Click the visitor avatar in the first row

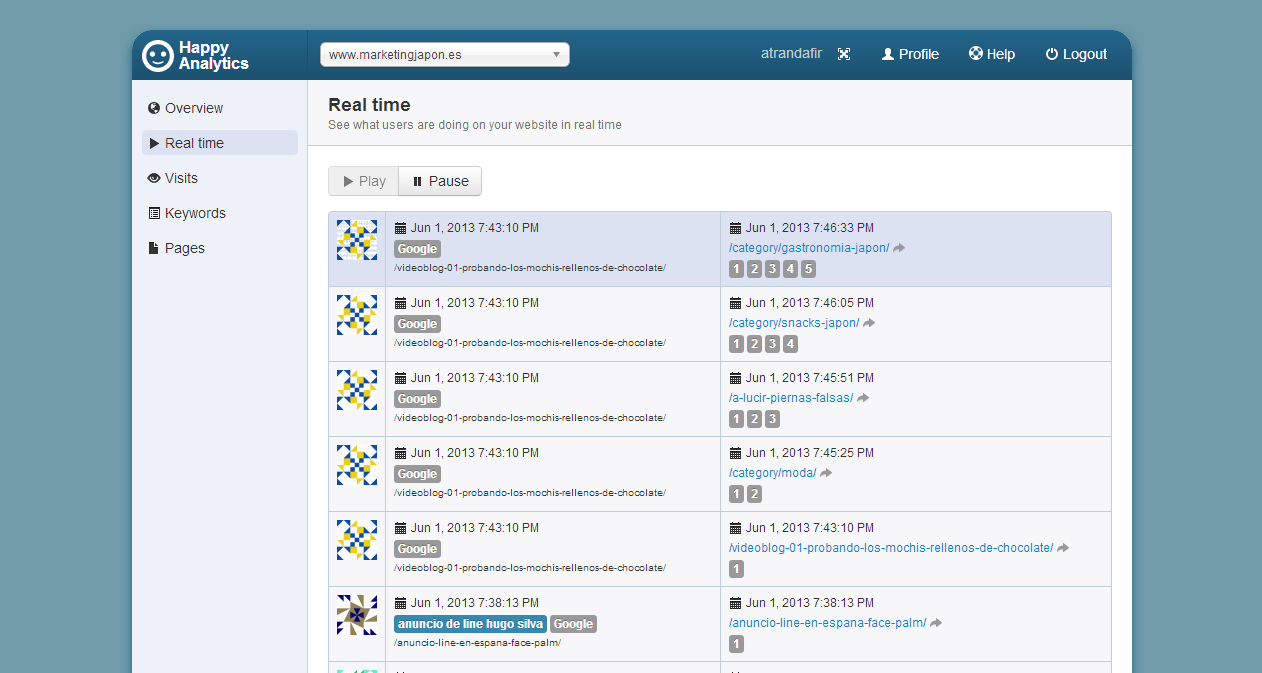357,240
